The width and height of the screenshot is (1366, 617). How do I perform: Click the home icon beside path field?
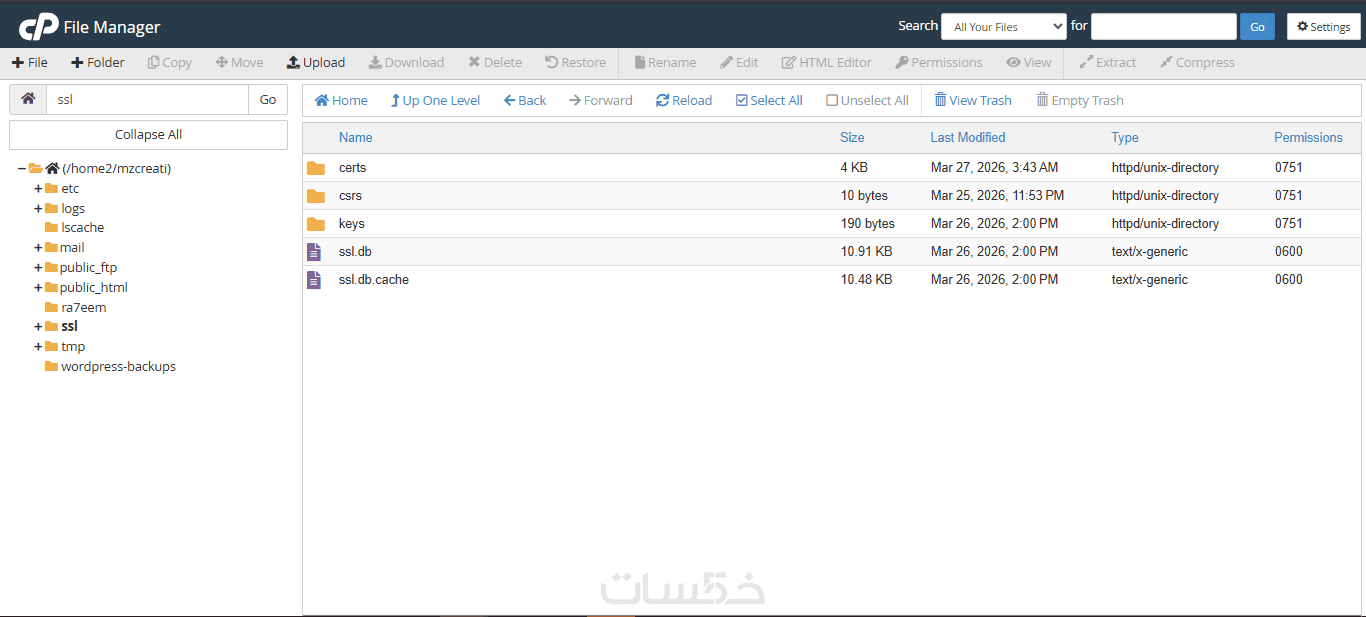28,99
